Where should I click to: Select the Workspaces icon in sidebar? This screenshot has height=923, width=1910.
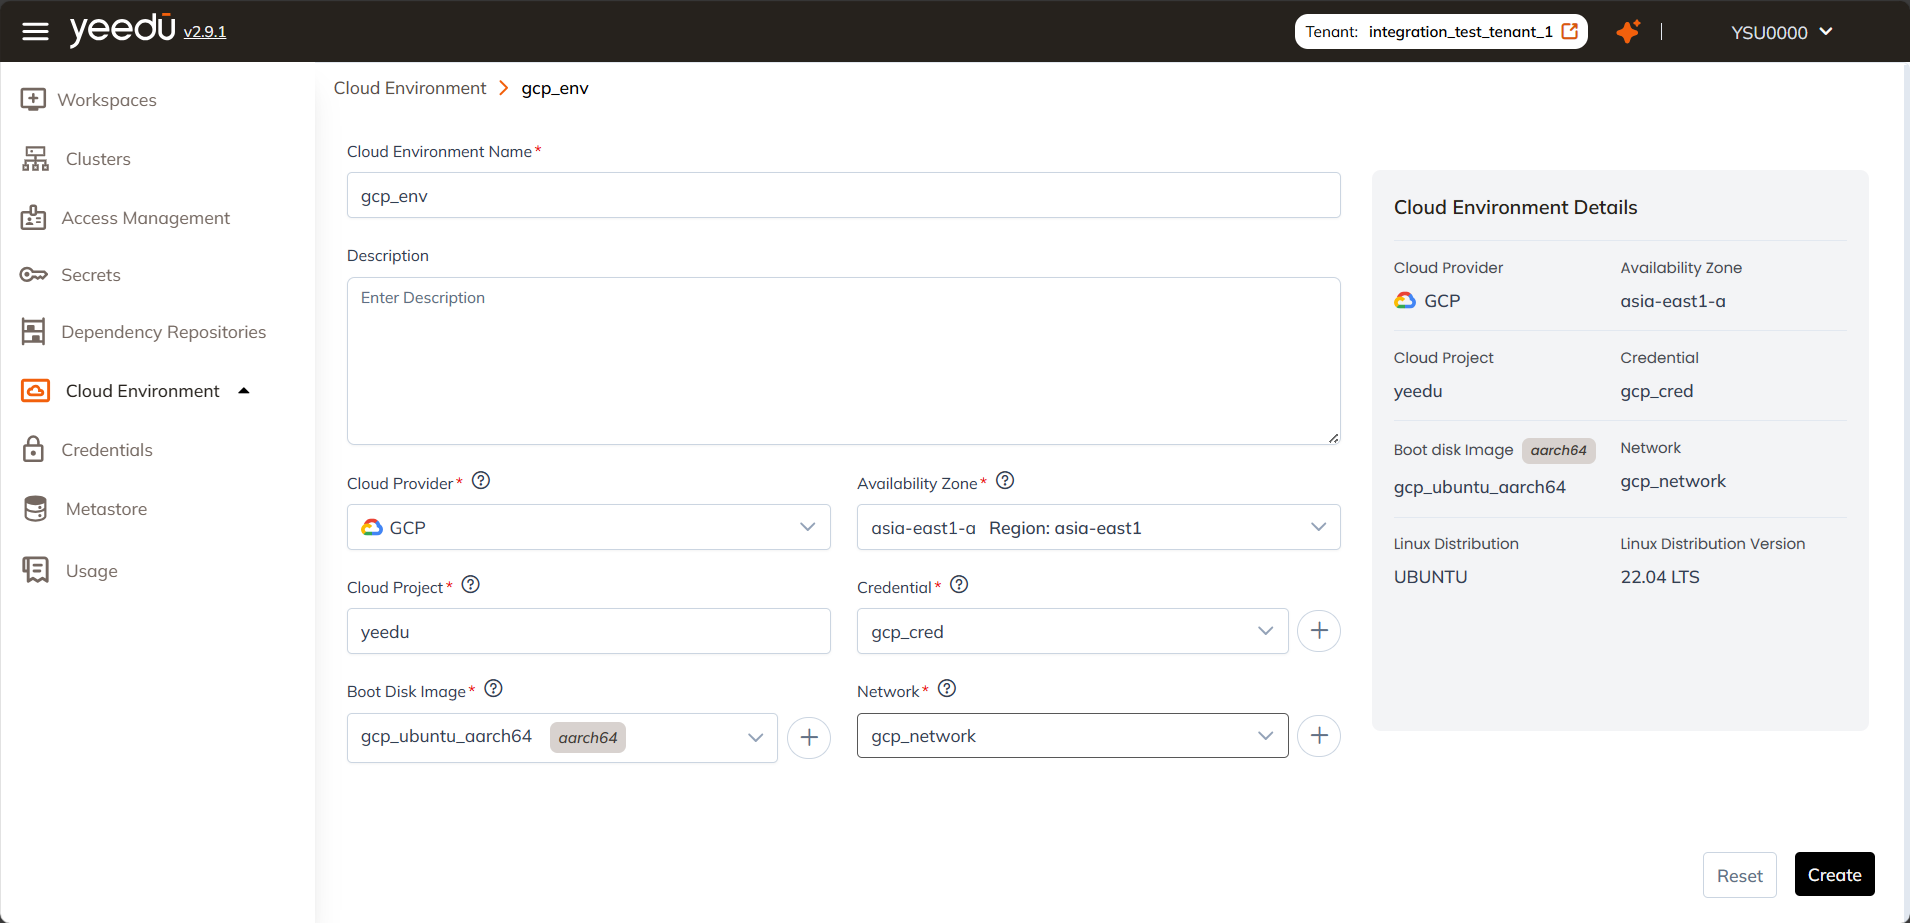[35, 99]
